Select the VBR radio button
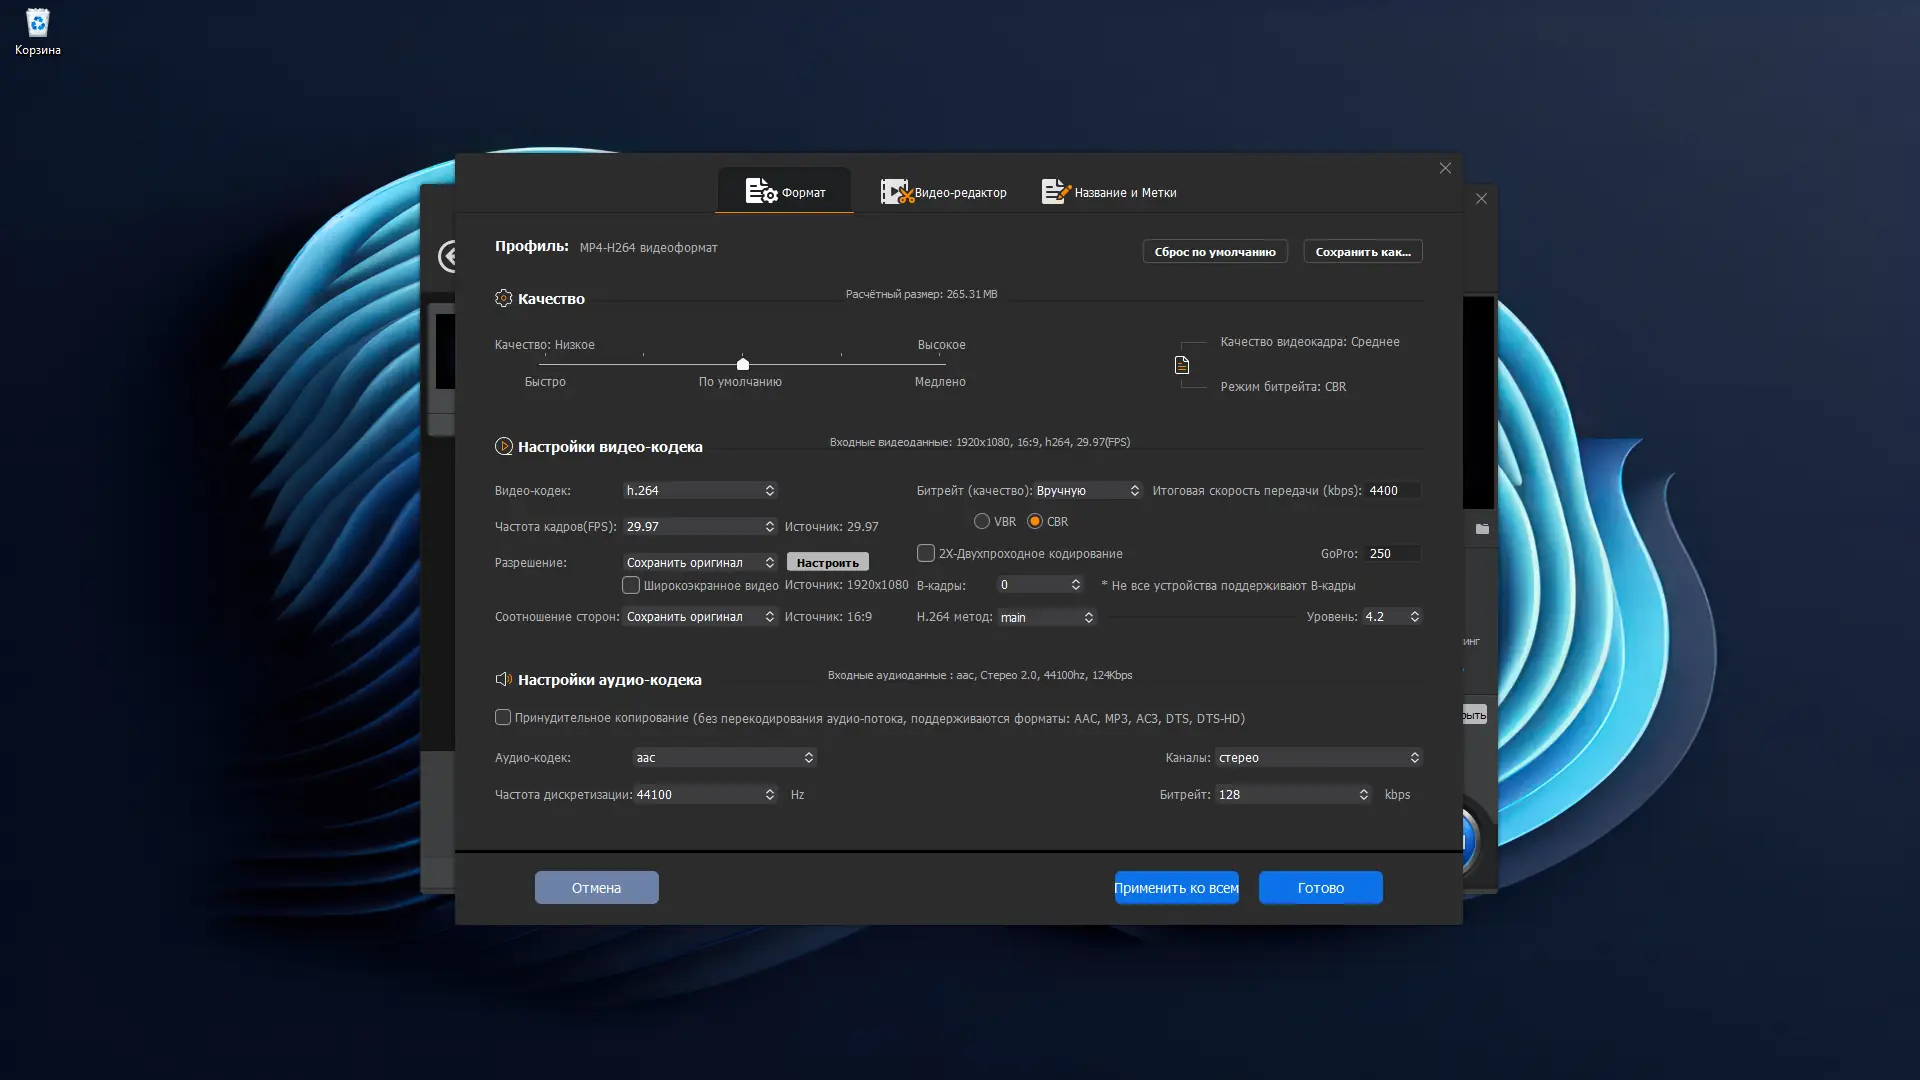The width and height of the screenshot is (1920, 1080). click(x=982, y=521)
